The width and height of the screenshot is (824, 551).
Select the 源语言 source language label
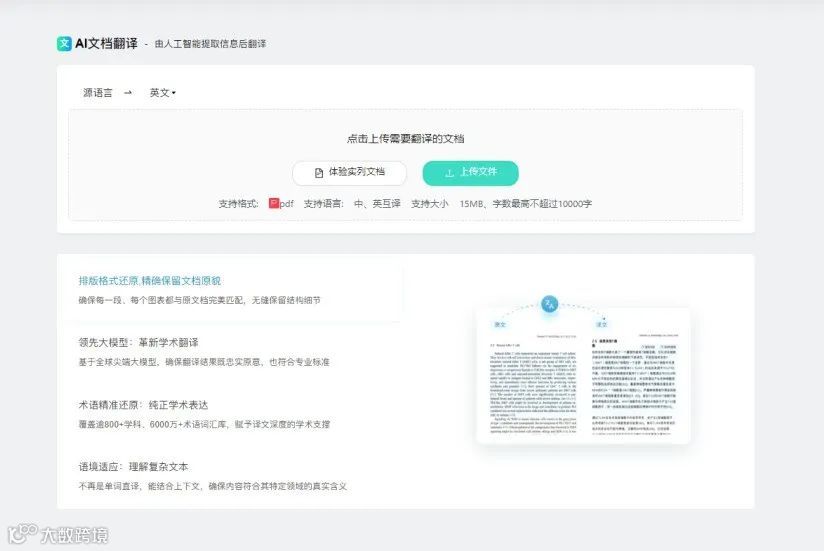coord(98,93)
